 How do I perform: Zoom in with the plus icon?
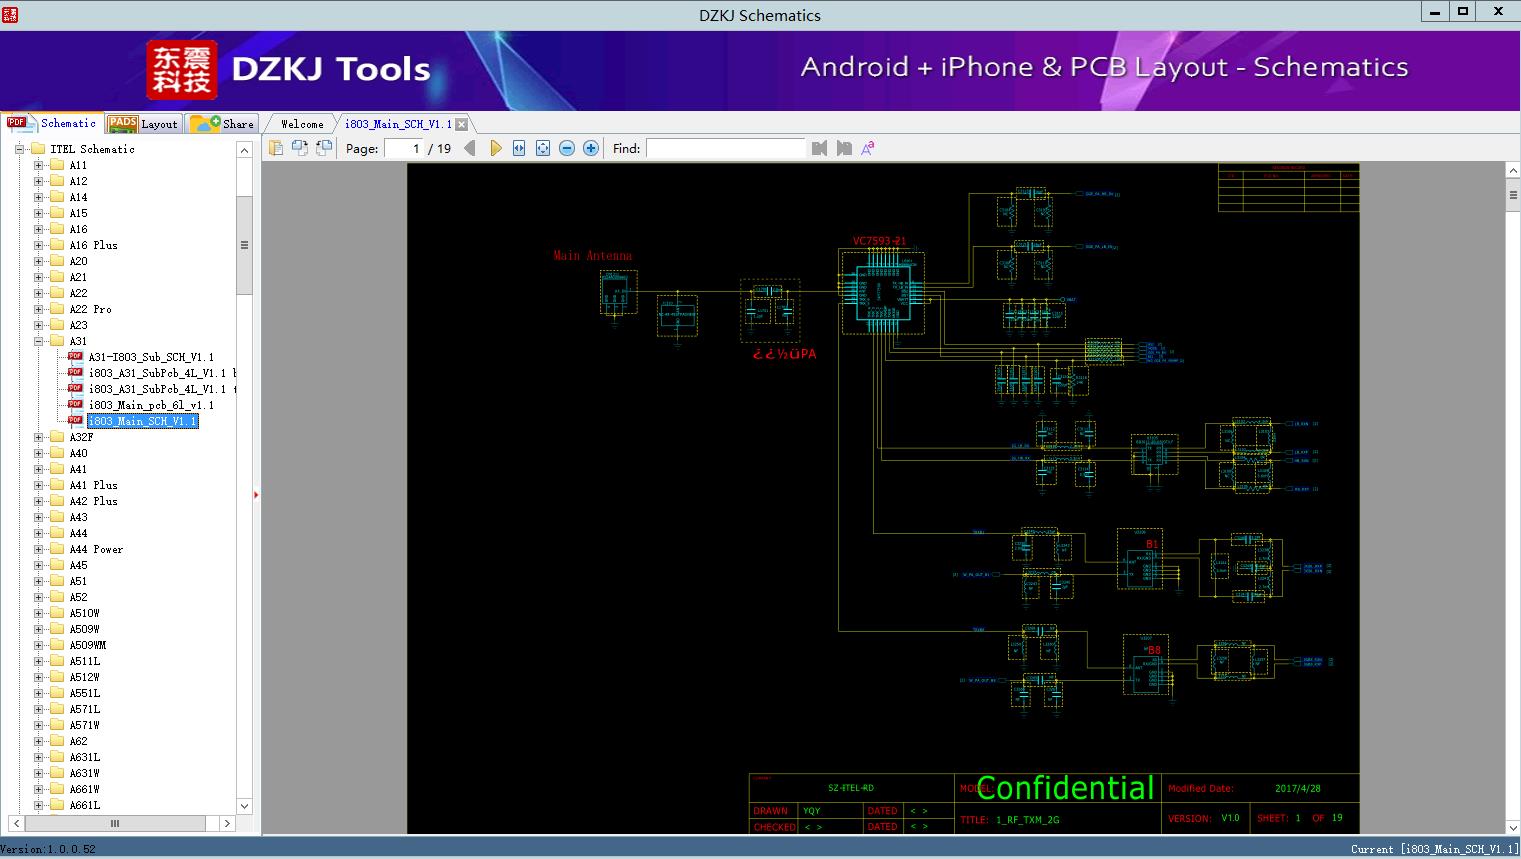[x=591, y=148]
